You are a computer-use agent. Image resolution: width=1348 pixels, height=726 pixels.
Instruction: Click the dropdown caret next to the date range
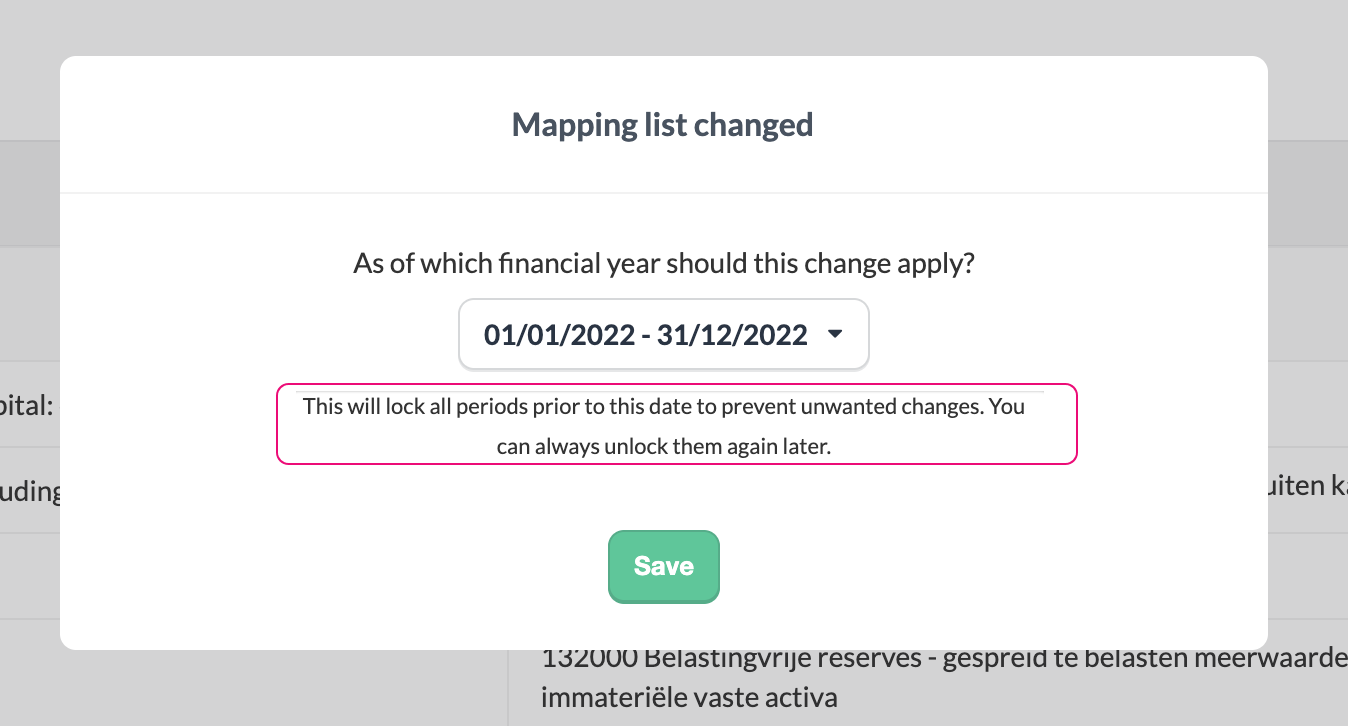[x=836, y=335]
